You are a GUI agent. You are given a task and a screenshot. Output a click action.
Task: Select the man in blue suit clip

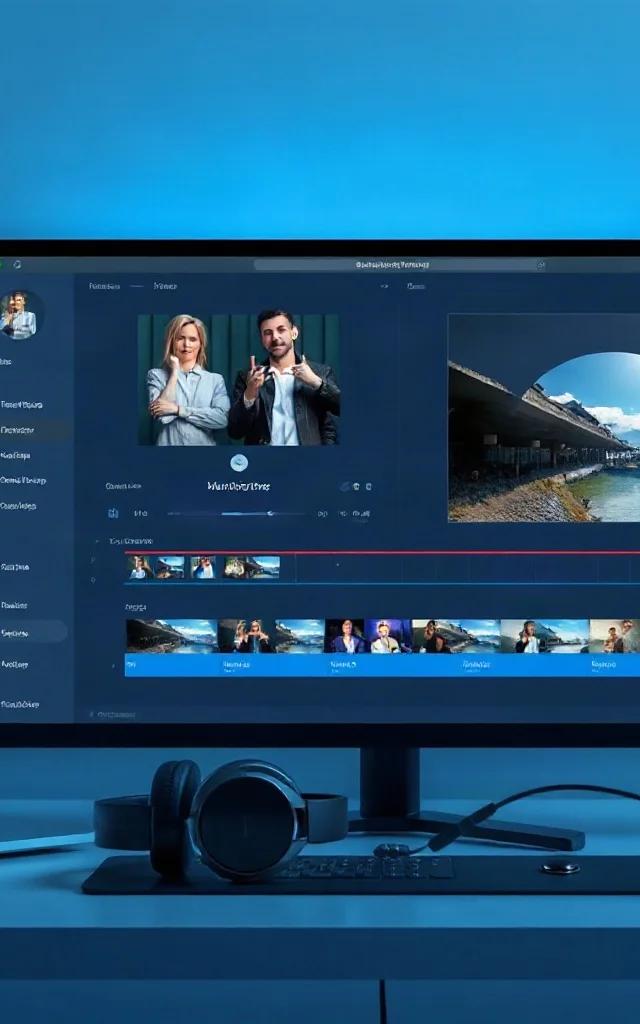tap(344, 636)
